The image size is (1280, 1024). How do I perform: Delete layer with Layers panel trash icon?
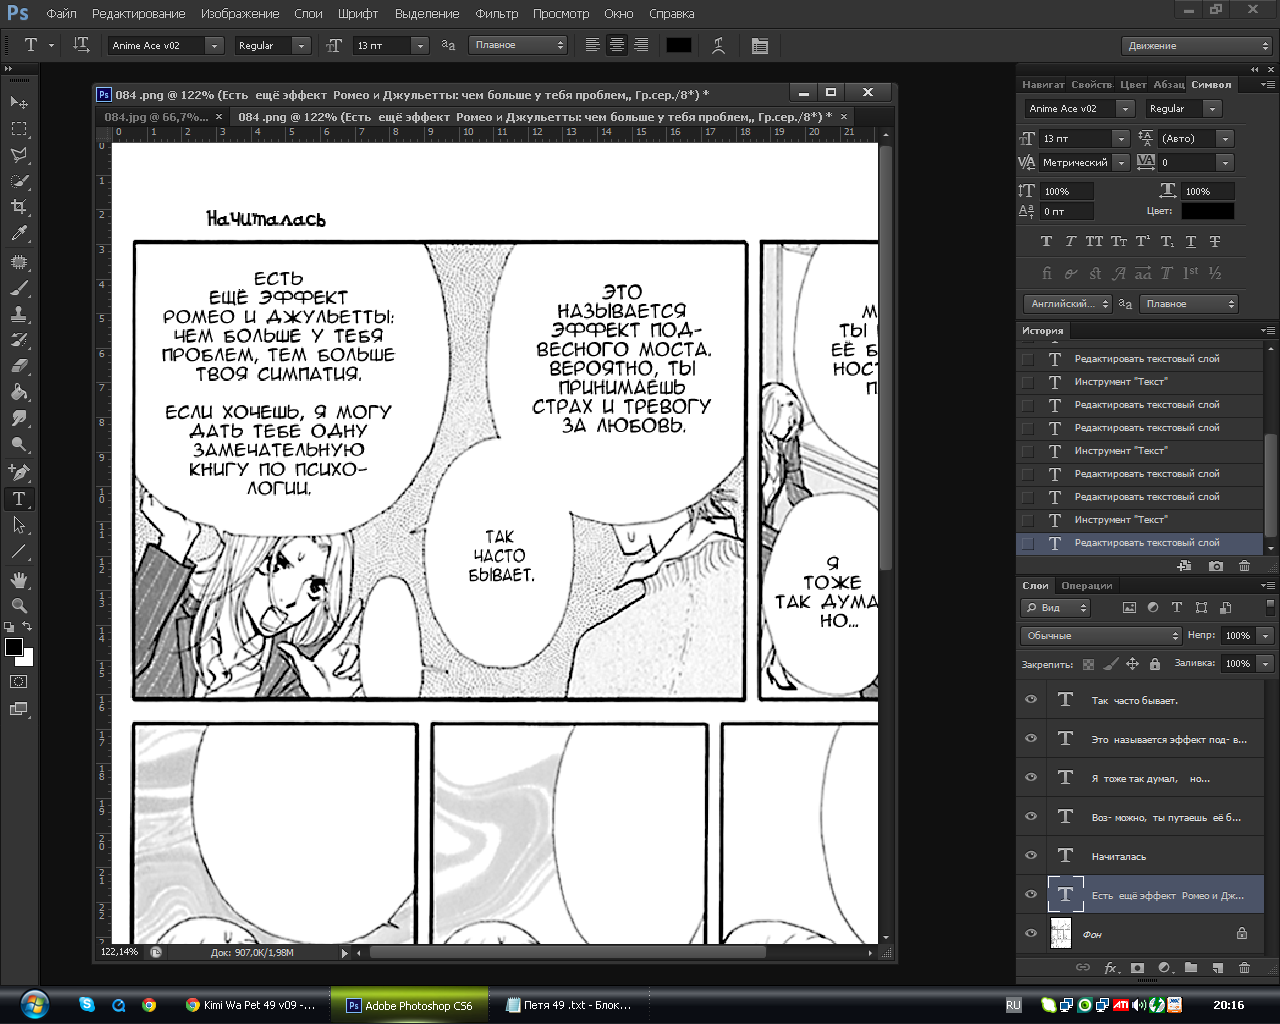point(1244,968)
